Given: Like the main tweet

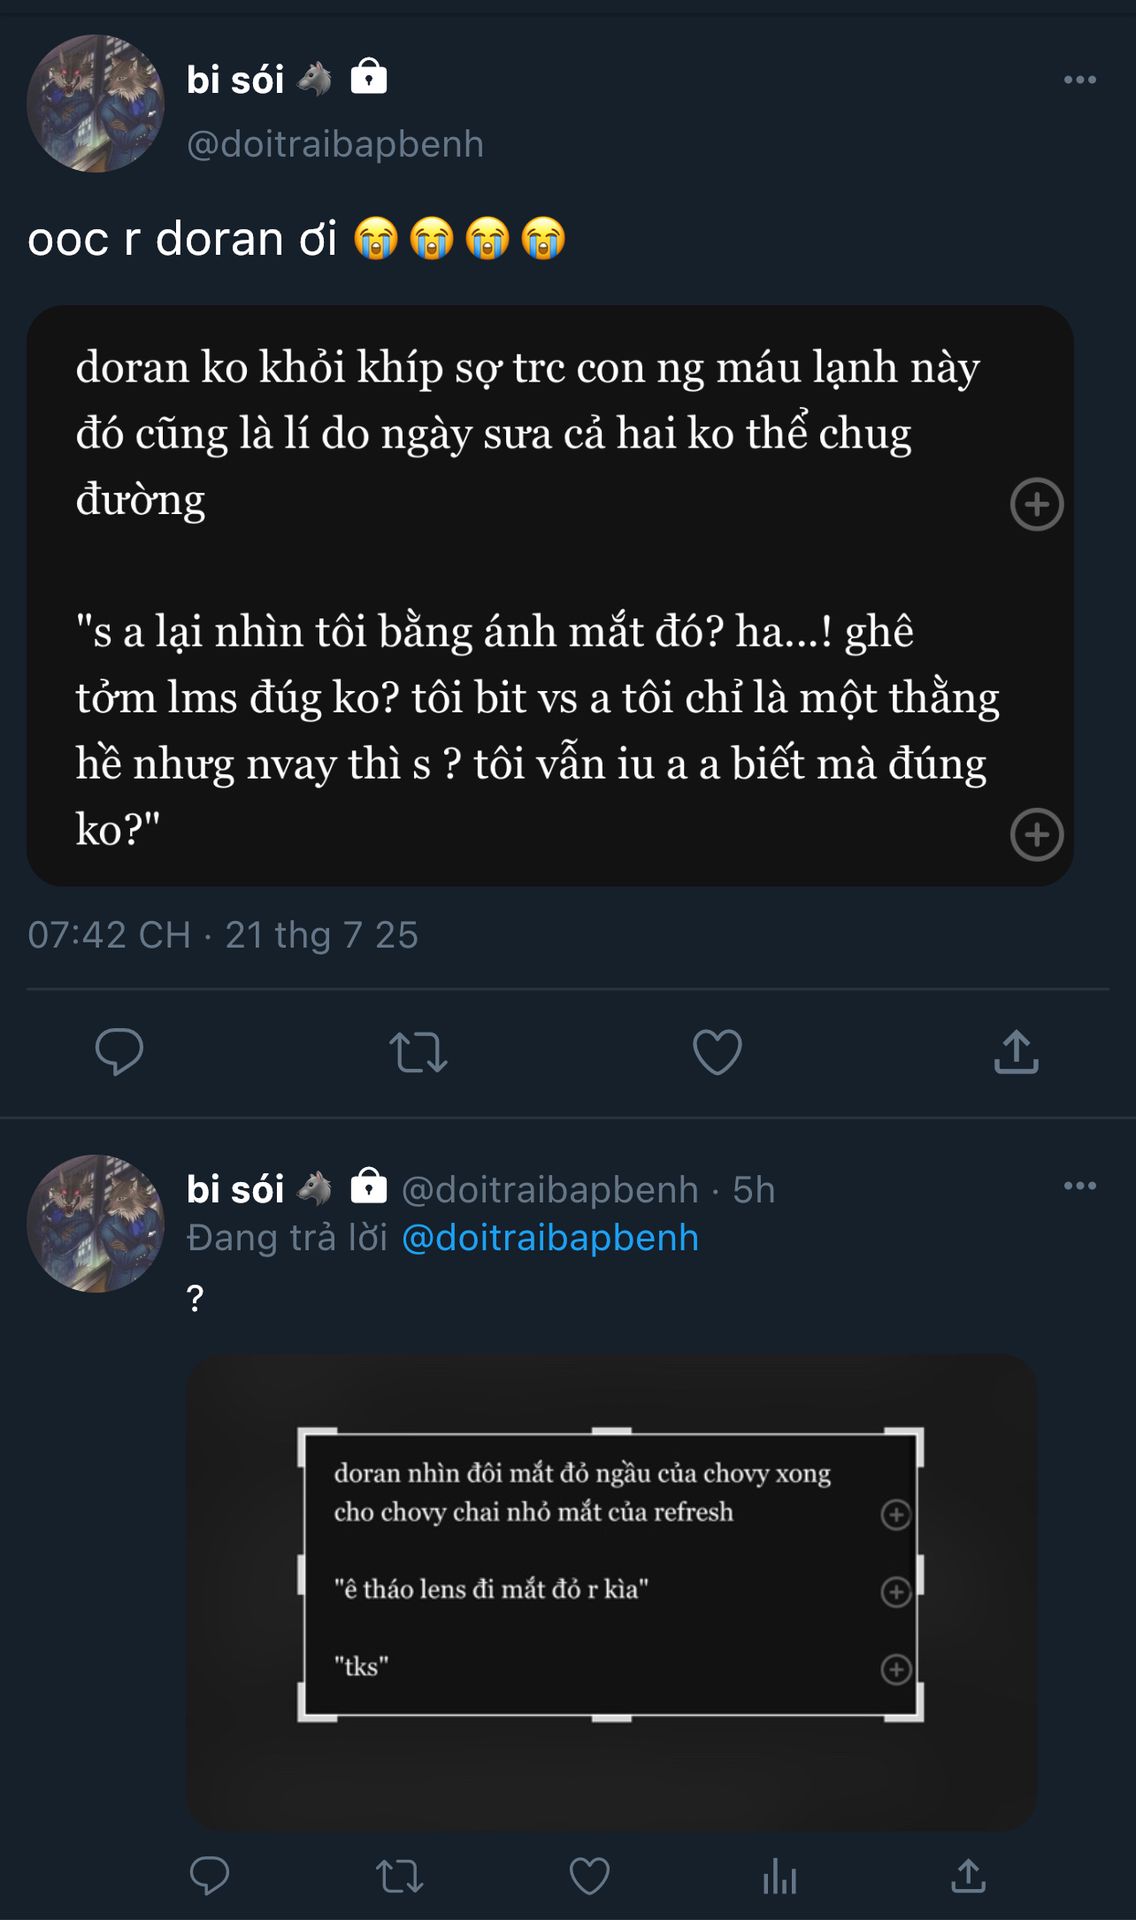Looking at the screenshot, I should 717,1051.
